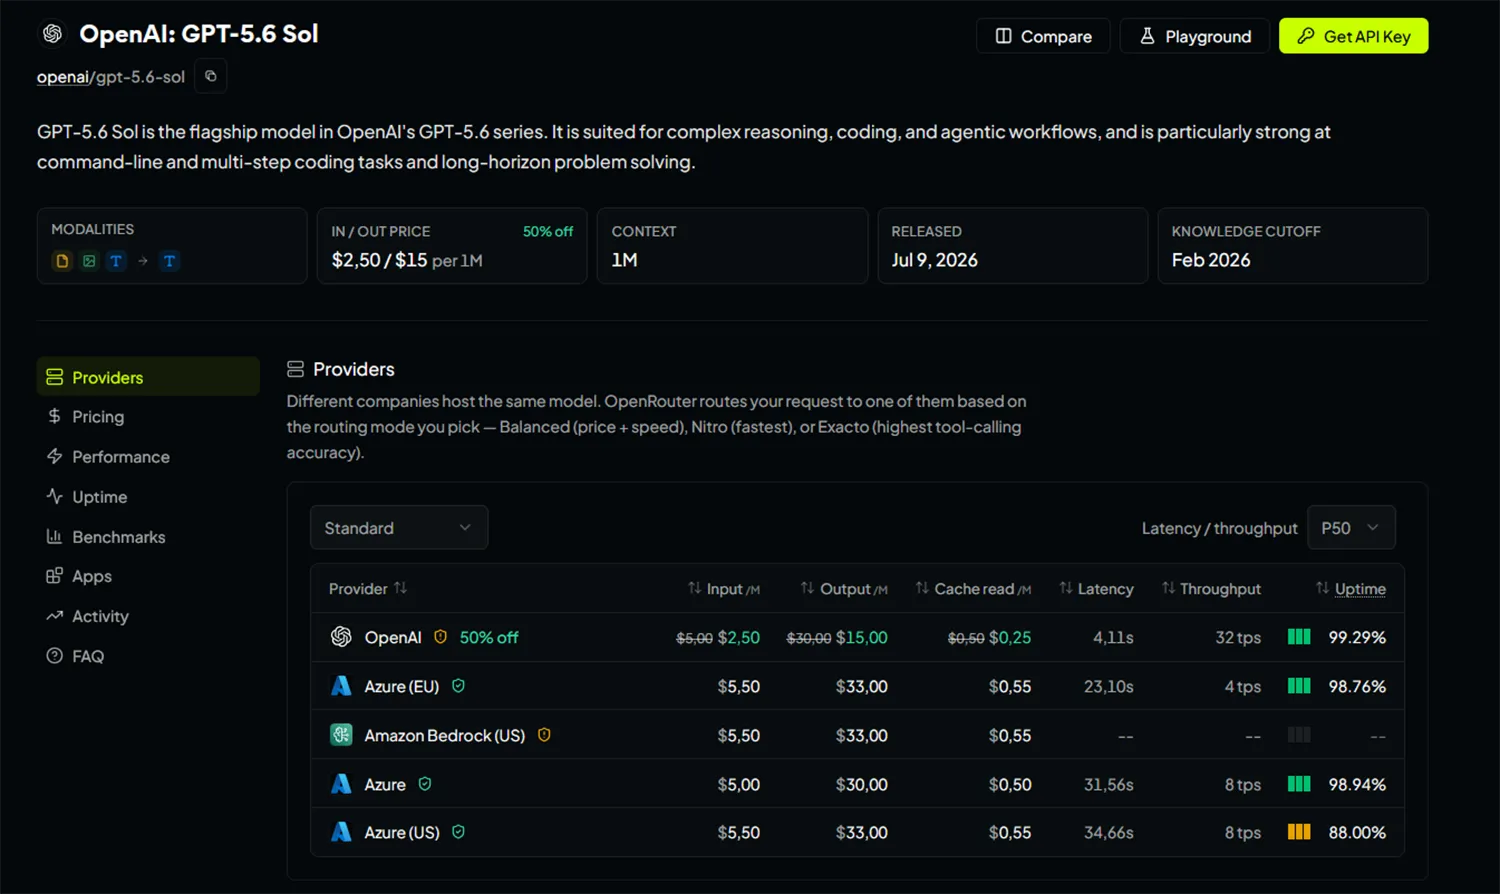Click the green shield icon beside Azure (EU)
Screen dimensions: 1500x894
[458, 686]
